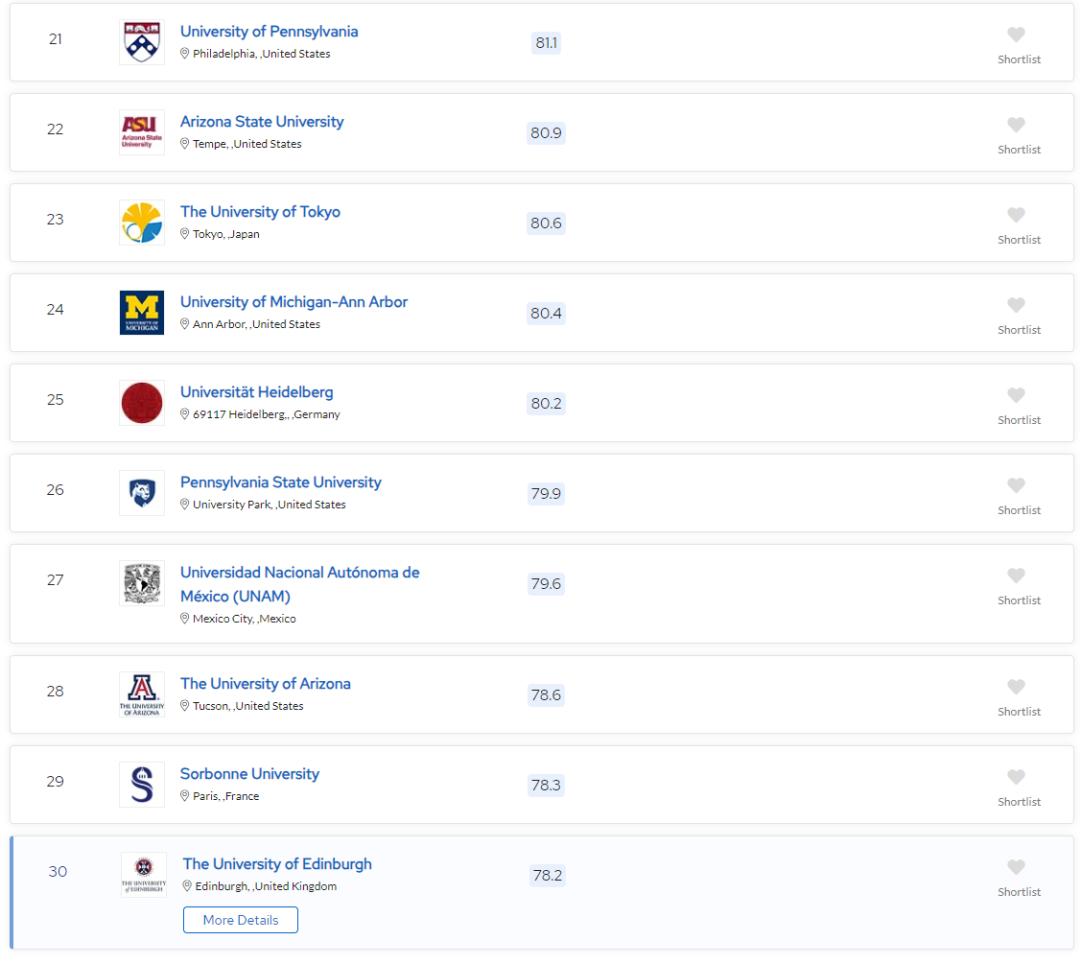The width and height of the screenshot is (1080, 964).
Task: Click the Sorbonne University S logo
Action: 139,783
